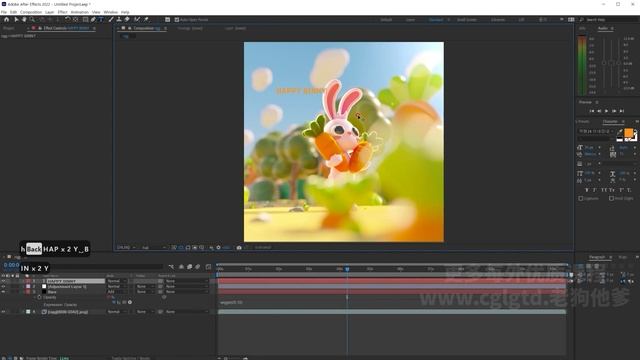The height and width of the screenshot is (360, 640).
Task: Select the Selection (arrow) tool
Action: 16,19
